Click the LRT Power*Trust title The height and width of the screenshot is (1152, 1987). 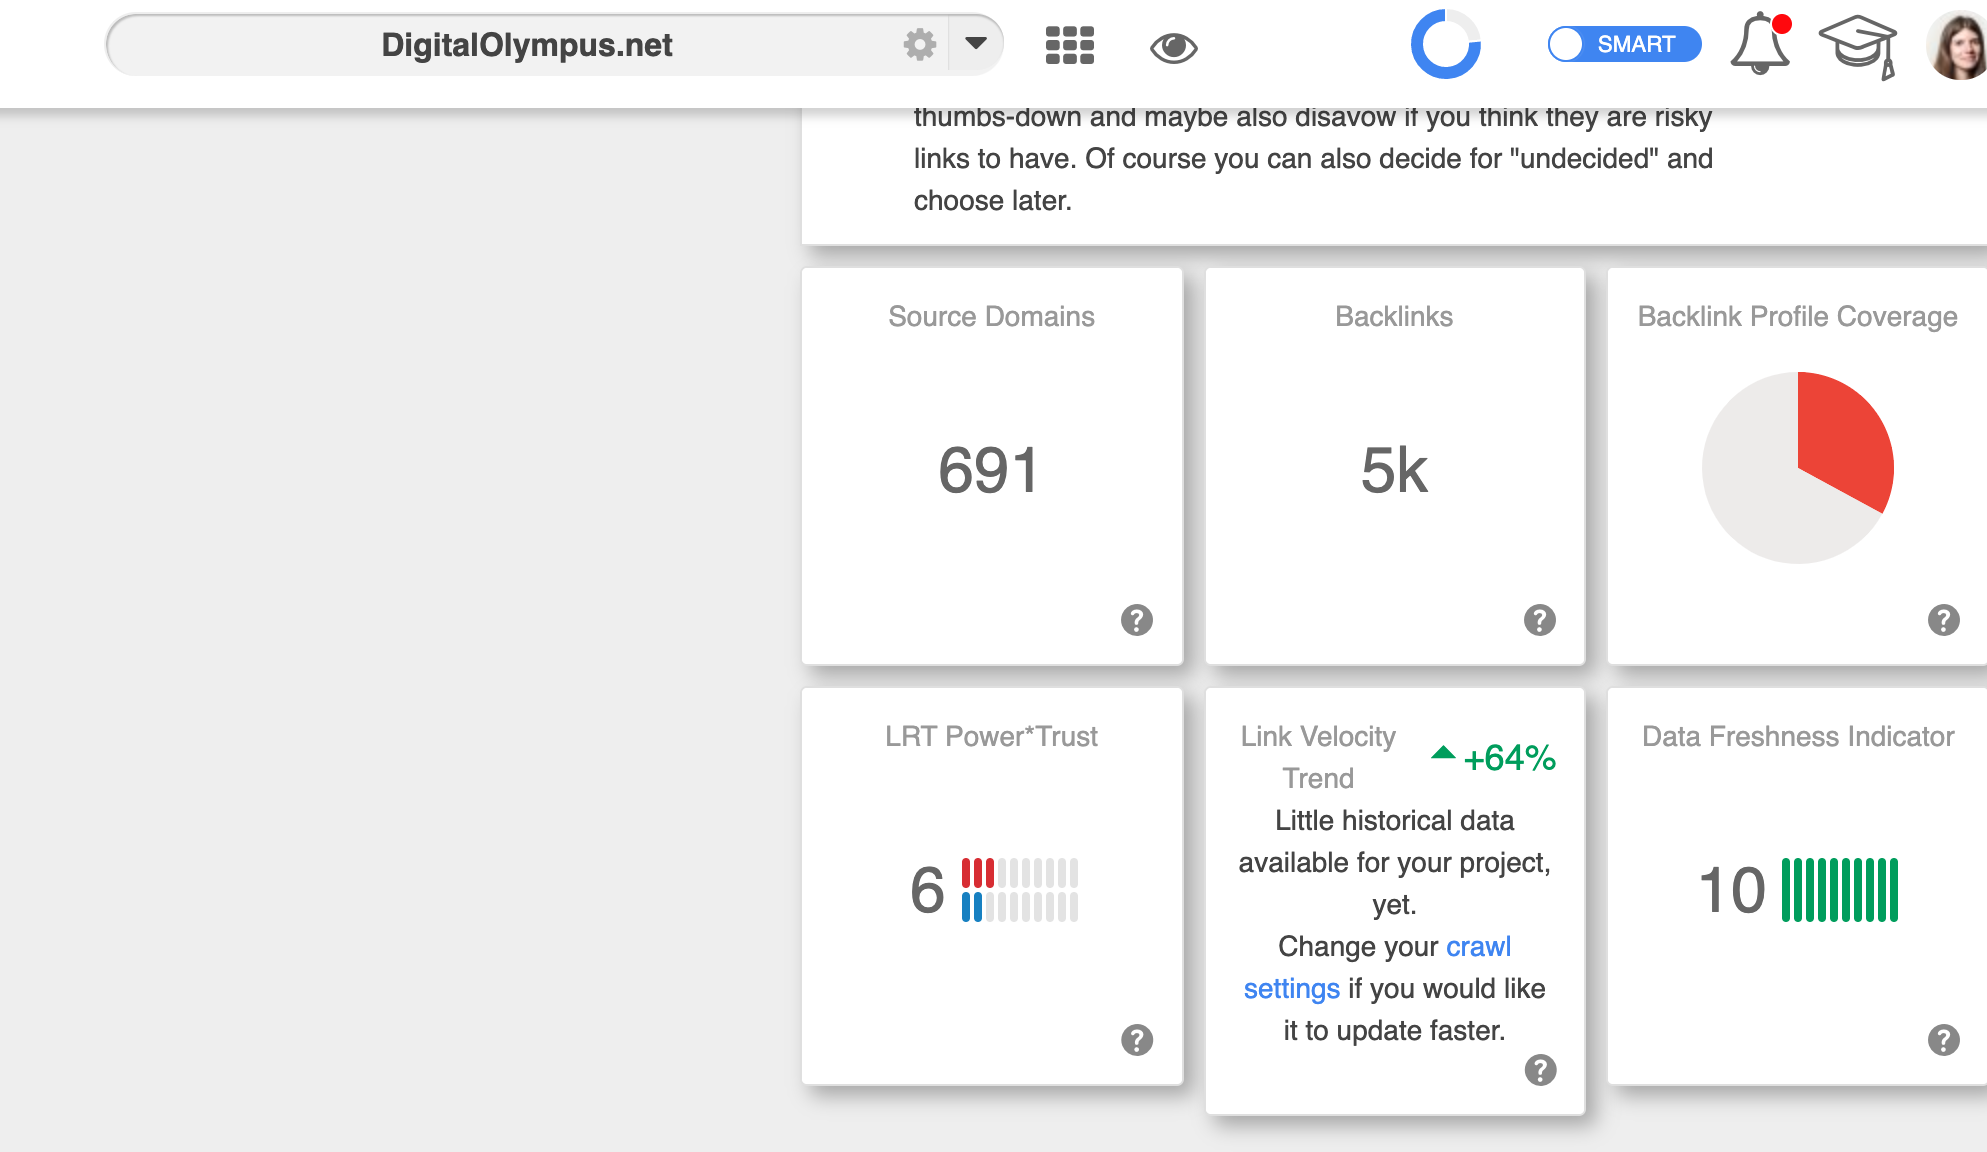click(x=991, y=736)
